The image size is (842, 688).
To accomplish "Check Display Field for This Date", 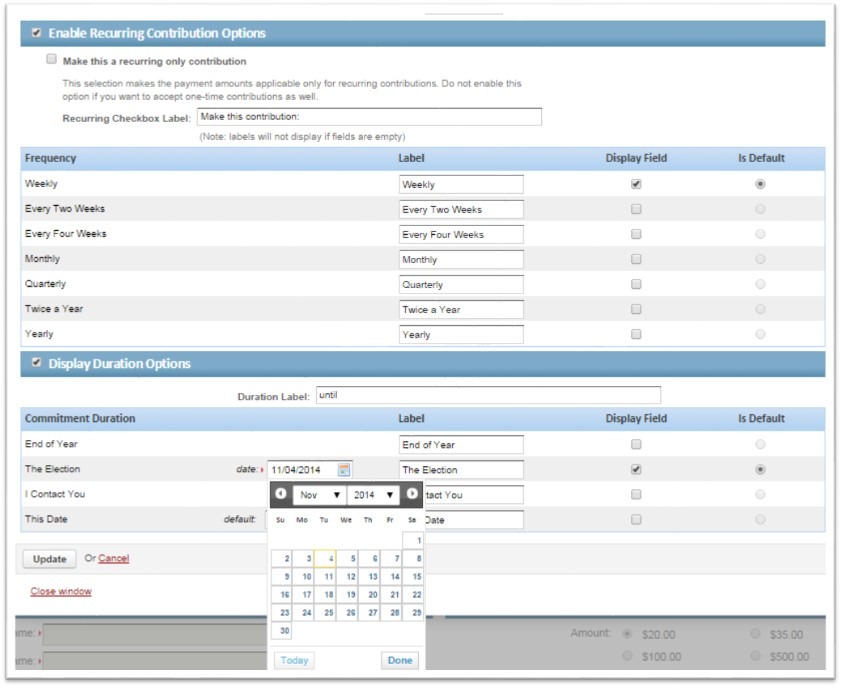I will (636, 519).
